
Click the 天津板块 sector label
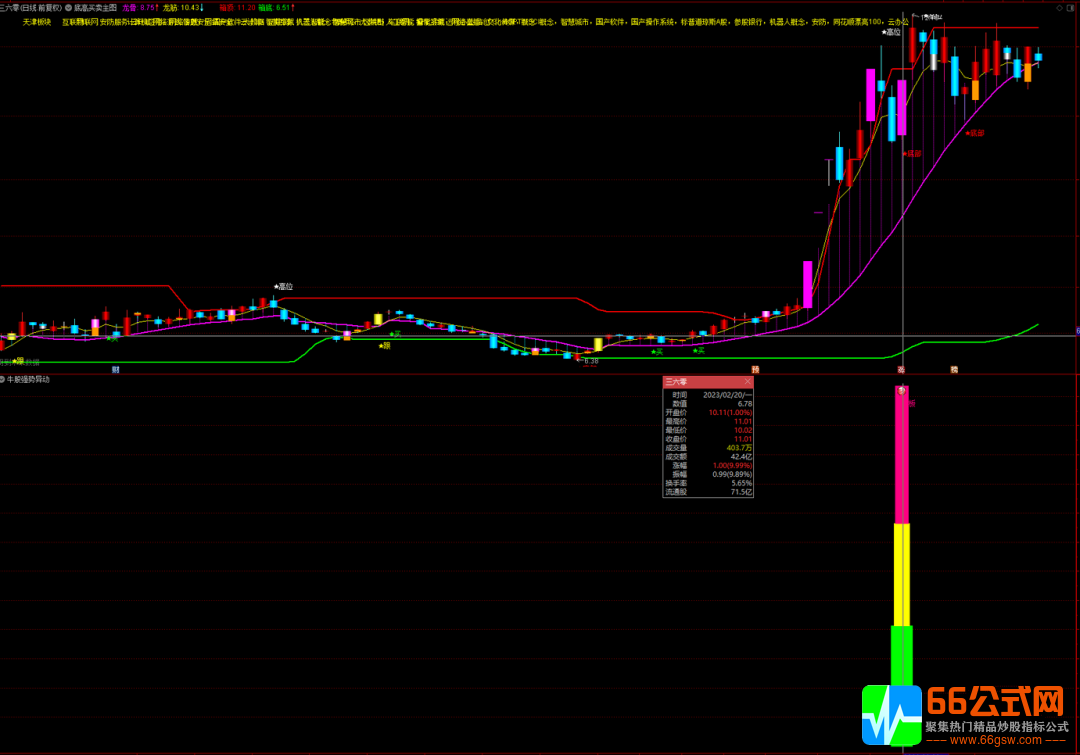[x=37, y=22]
